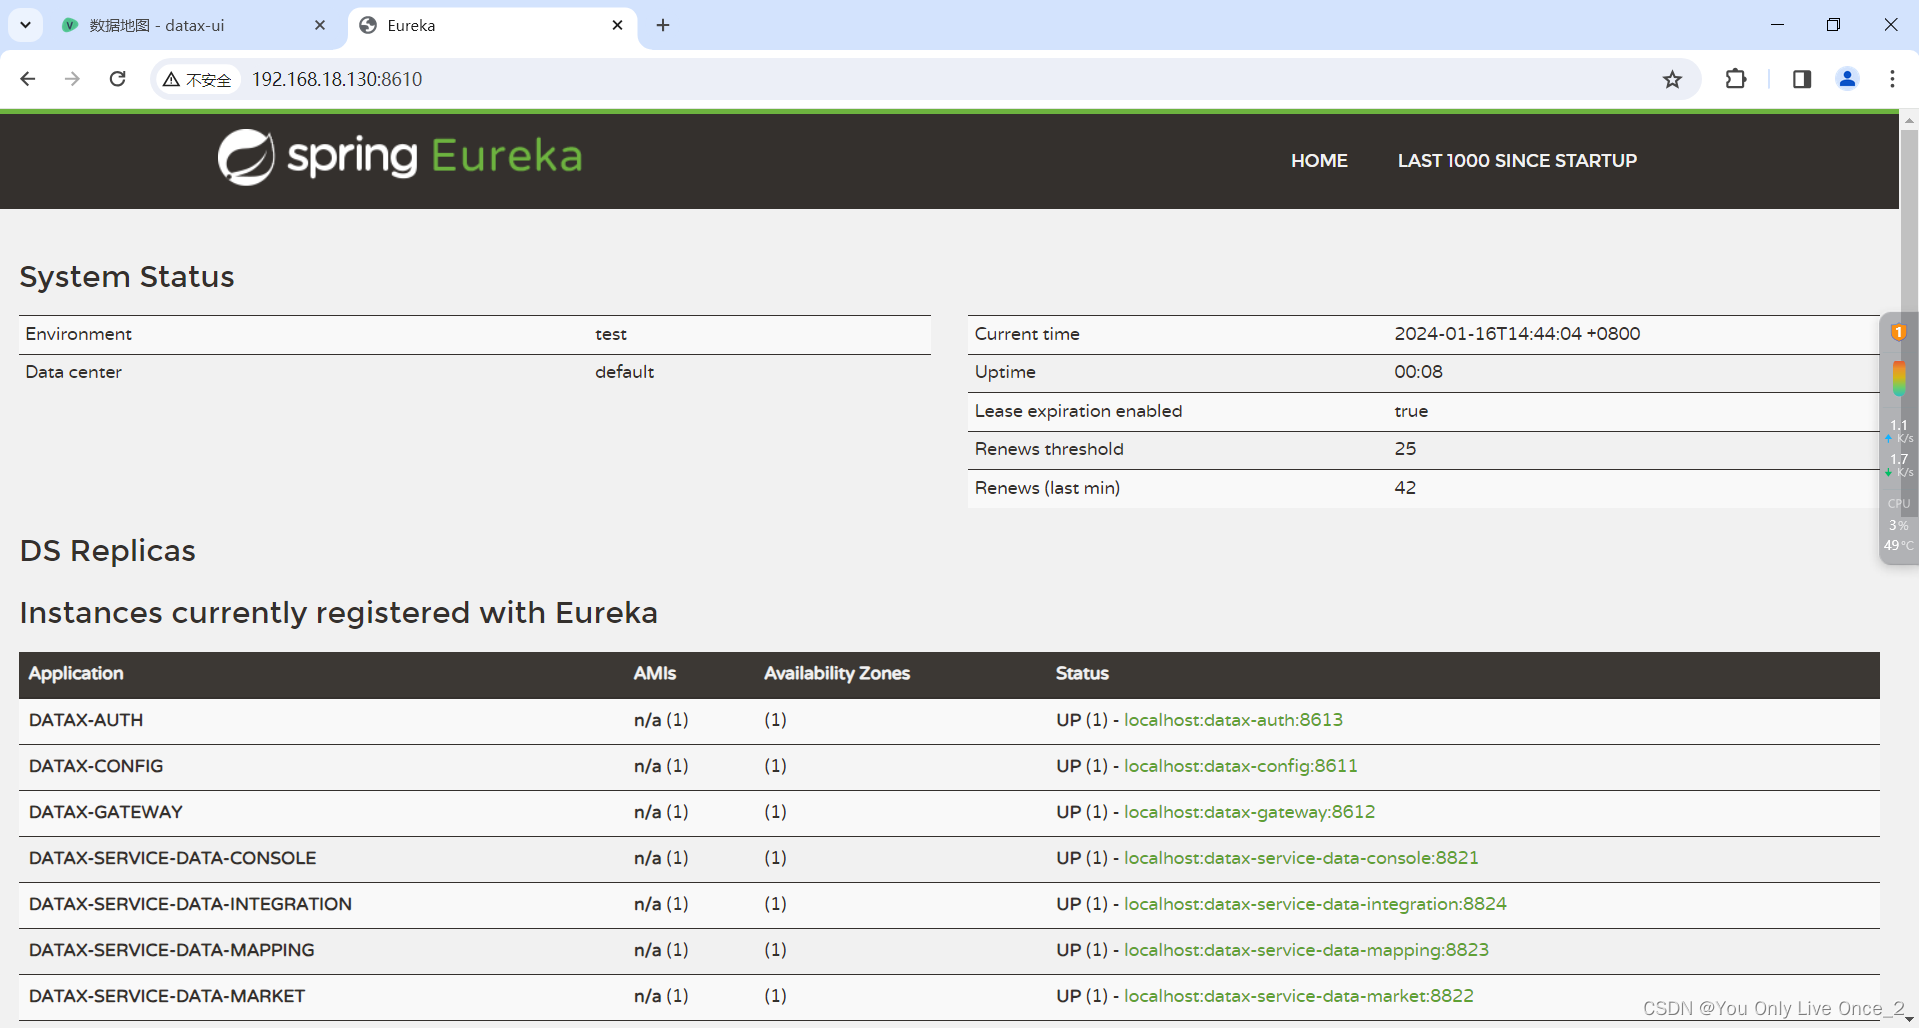1919x1028 pixels.
Task: Click the browser forward arrow
Action: point(72,79)
